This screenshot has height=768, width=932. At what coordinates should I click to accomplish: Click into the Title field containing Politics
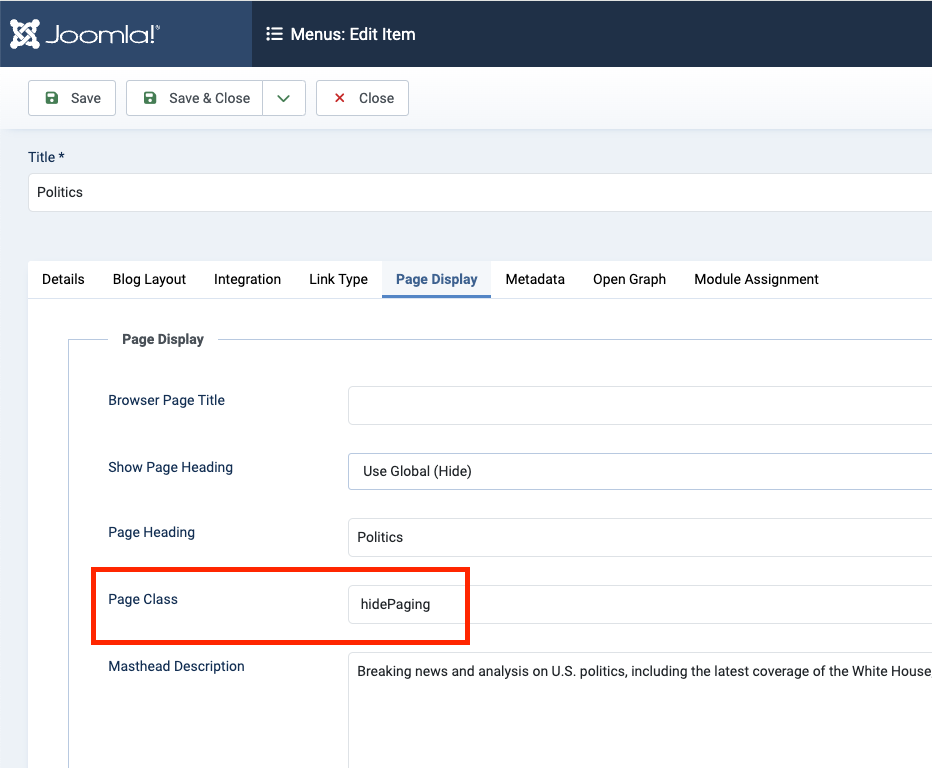(480, 192)
